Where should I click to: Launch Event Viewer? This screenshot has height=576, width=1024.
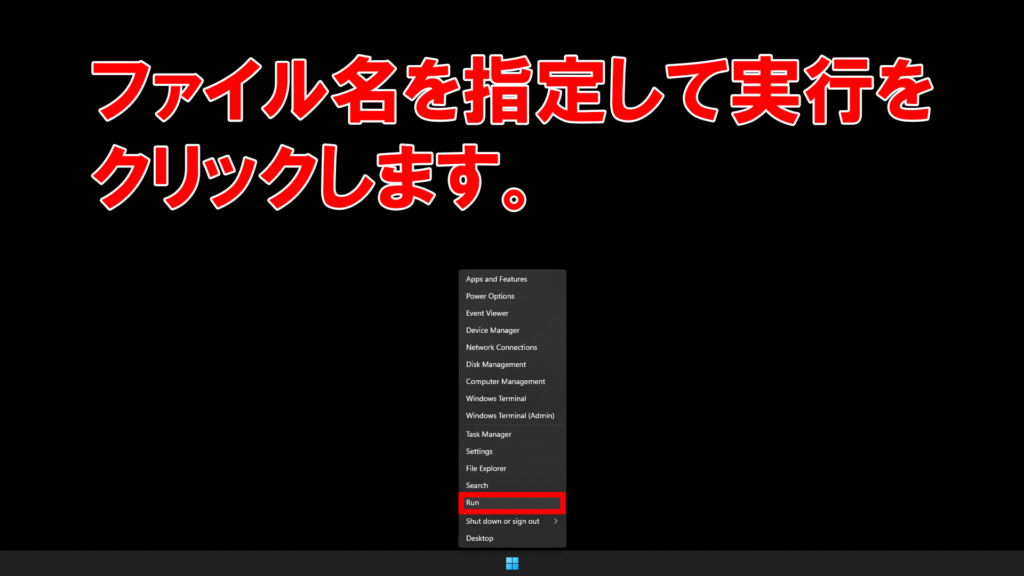[487, 313]
